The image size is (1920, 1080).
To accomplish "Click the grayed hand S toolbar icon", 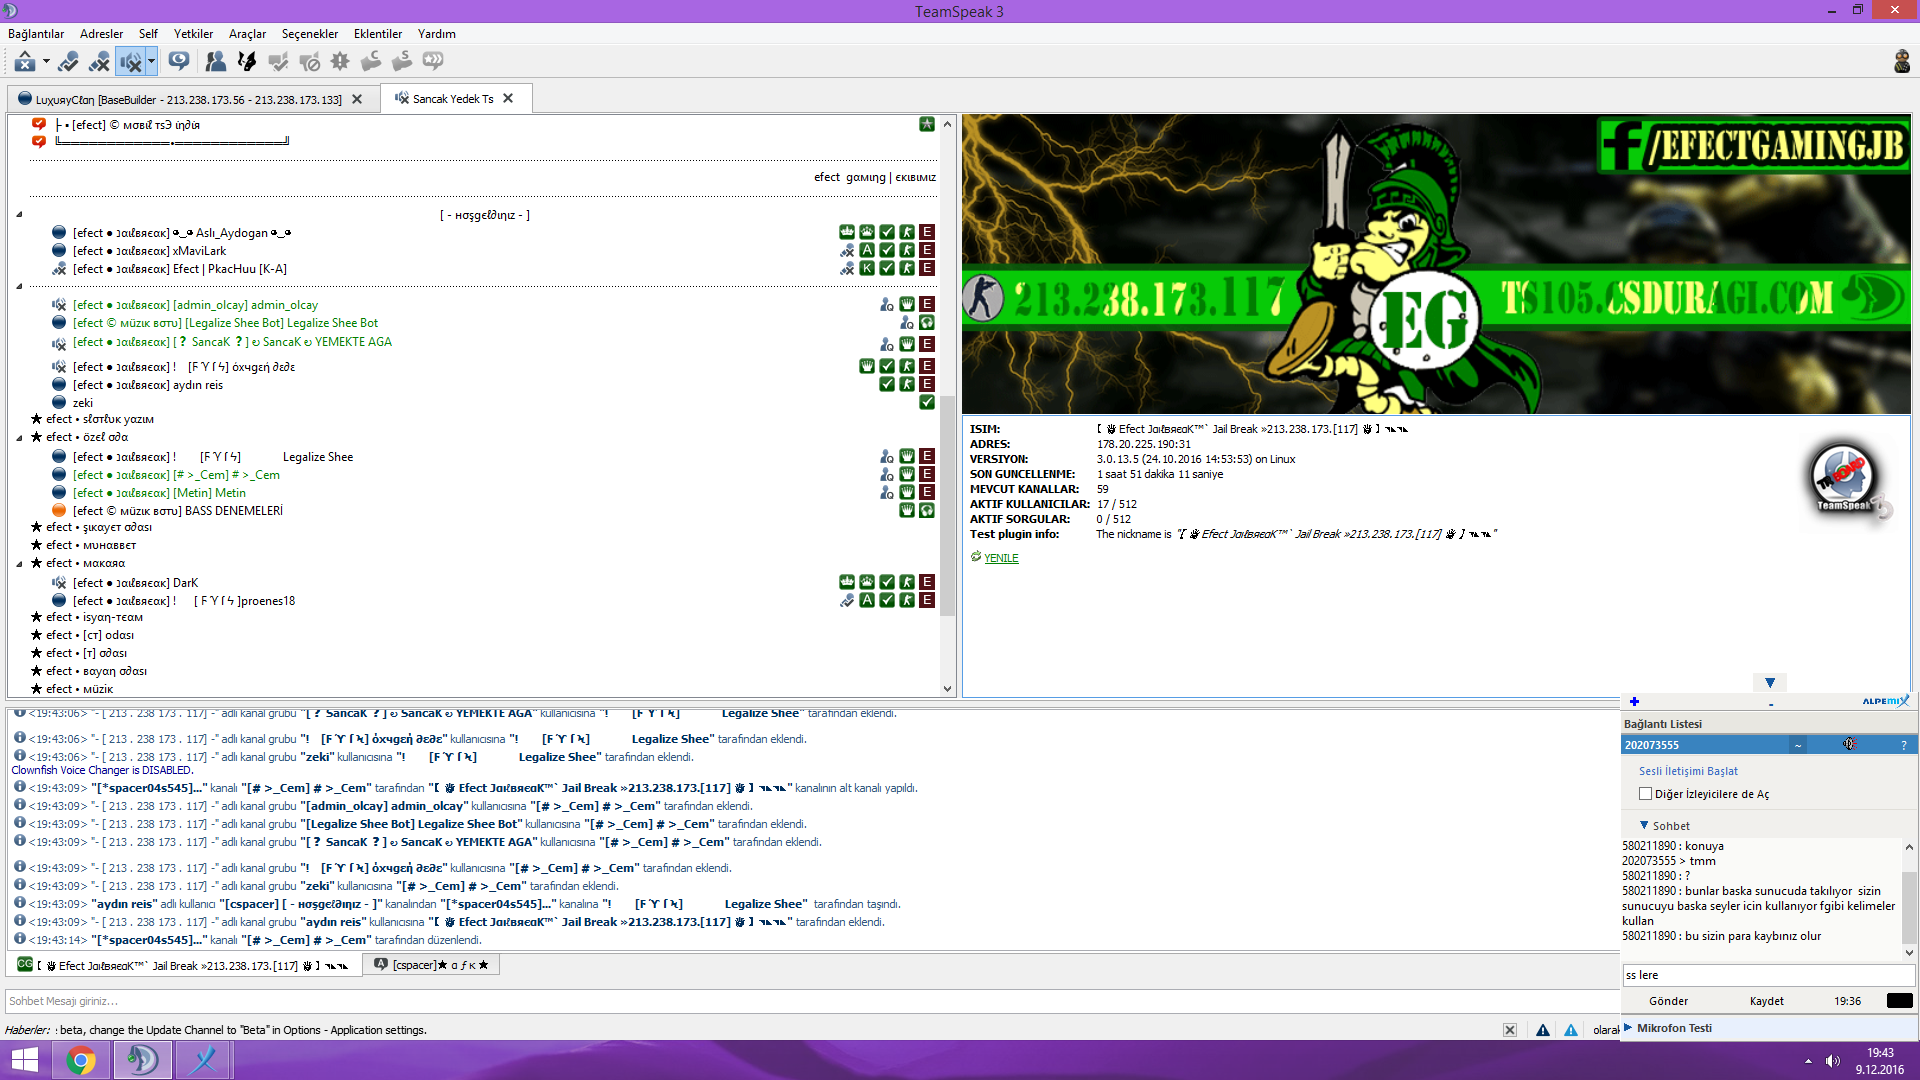I will pyautogui.click(x=402, y=62).
